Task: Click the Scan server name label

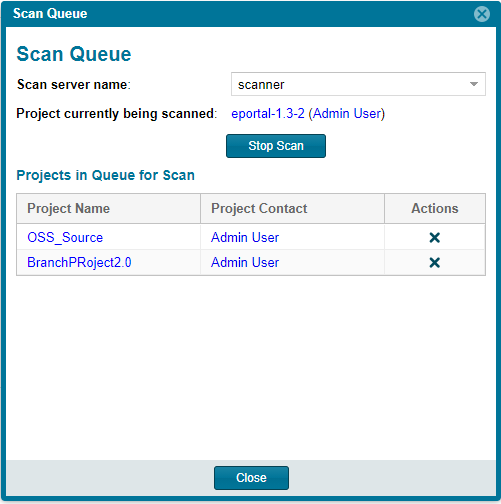Action: [x=74, y=84]
